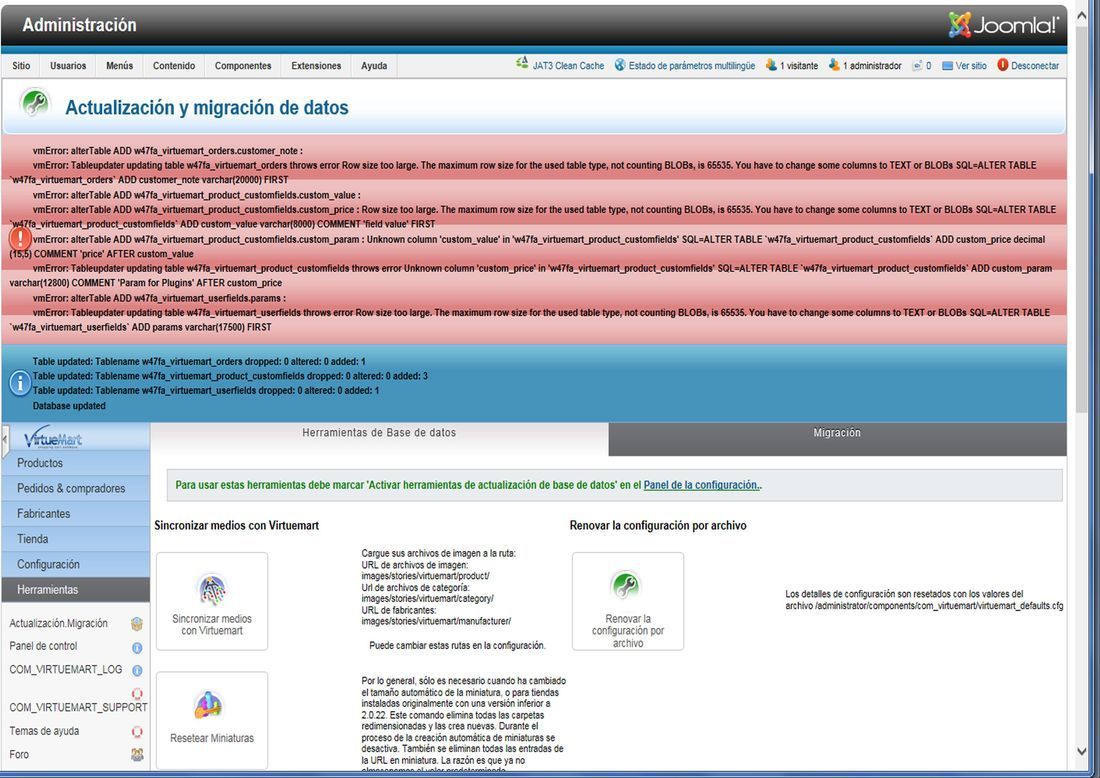The width and height of the screenshot is (1100, 778).
Task: Open the Menús menu
Action: [x=119, y=66]
